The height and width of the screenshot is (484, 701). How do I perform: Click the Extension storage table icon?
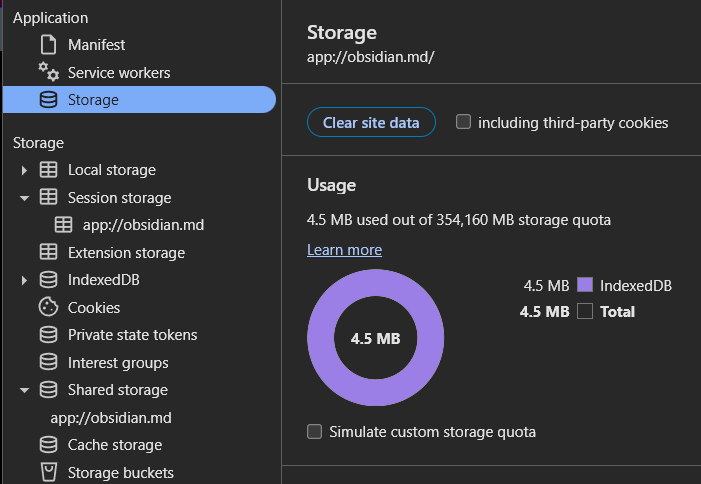pos(48,253)
